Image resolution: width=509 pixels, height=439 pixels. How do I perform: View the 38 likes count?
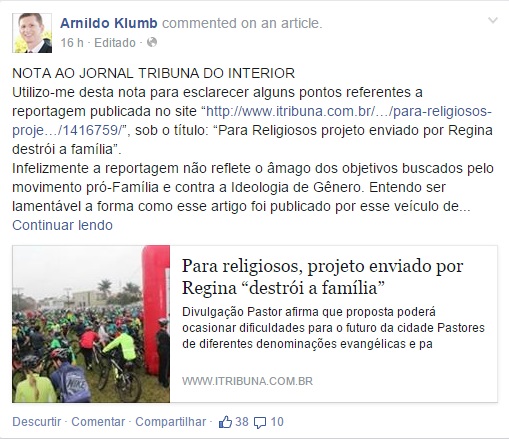(x=242, y=422)
